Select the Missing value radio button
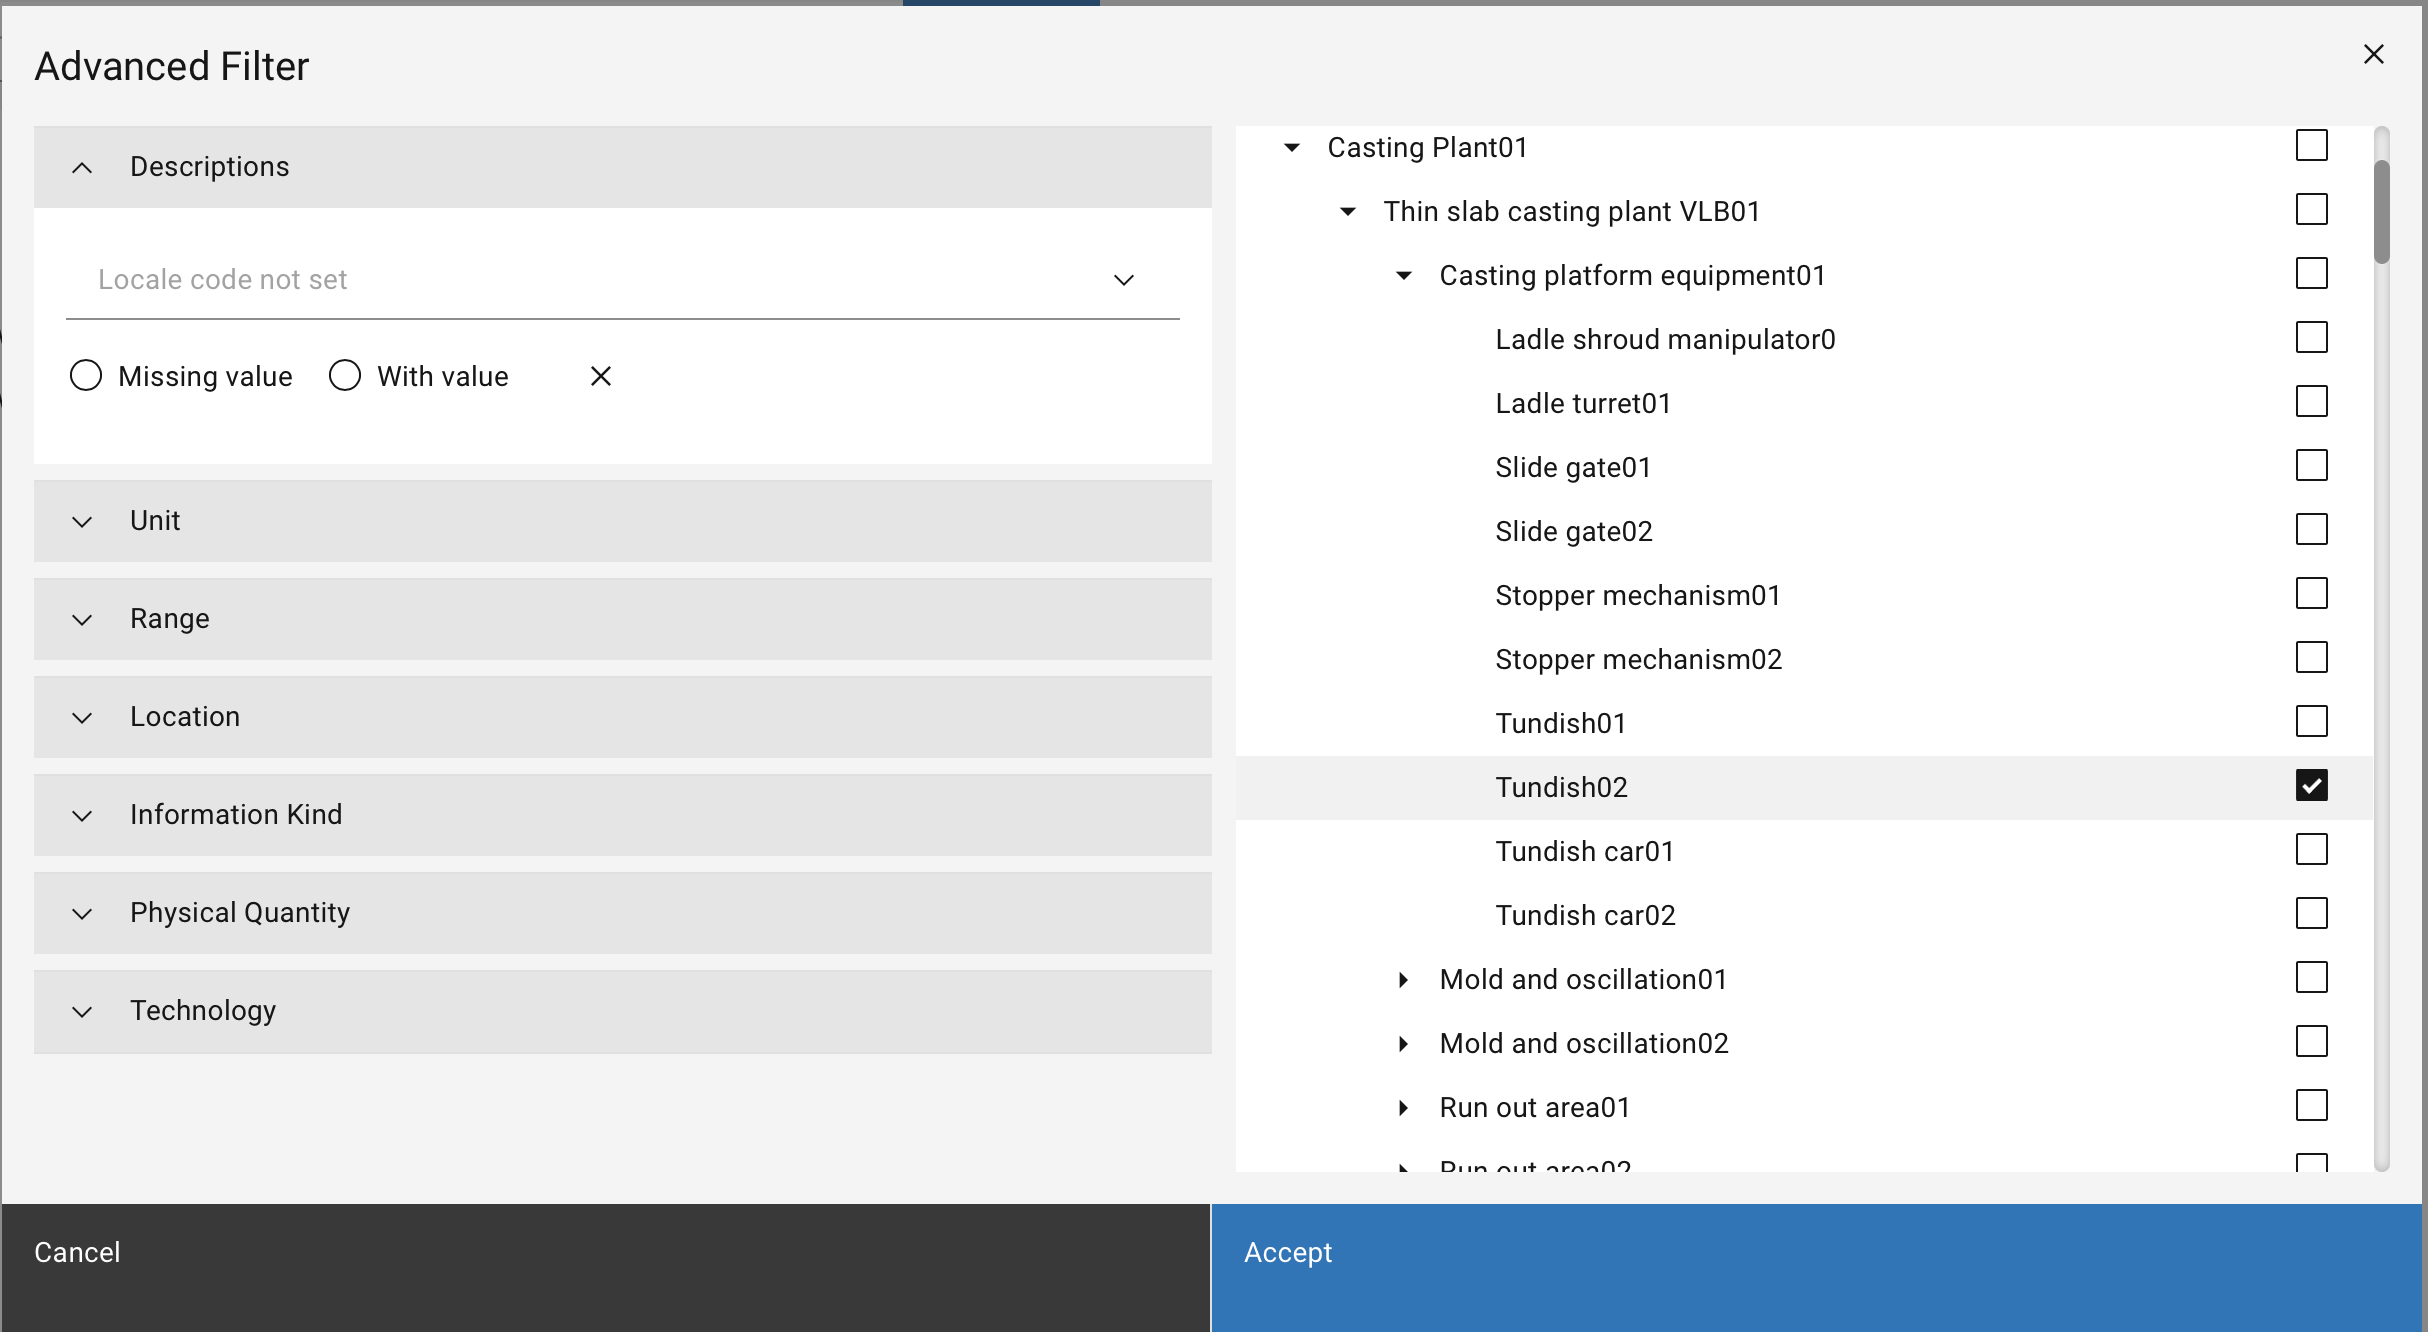 pyautogui.click(x=86, y=376)
